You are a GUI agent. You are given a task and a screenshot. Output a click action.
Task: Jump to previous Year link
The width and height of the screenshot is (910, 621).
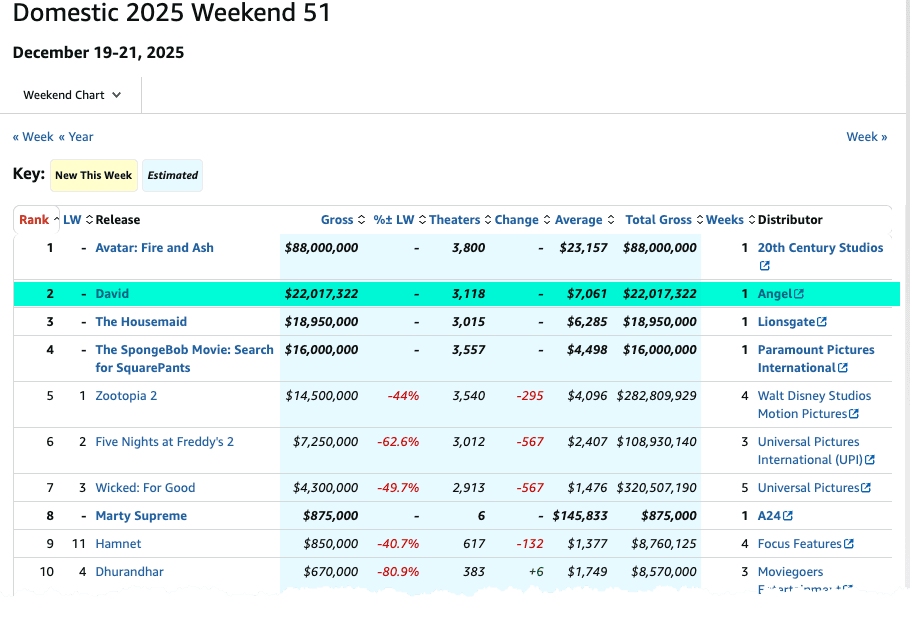click(76, 137)
